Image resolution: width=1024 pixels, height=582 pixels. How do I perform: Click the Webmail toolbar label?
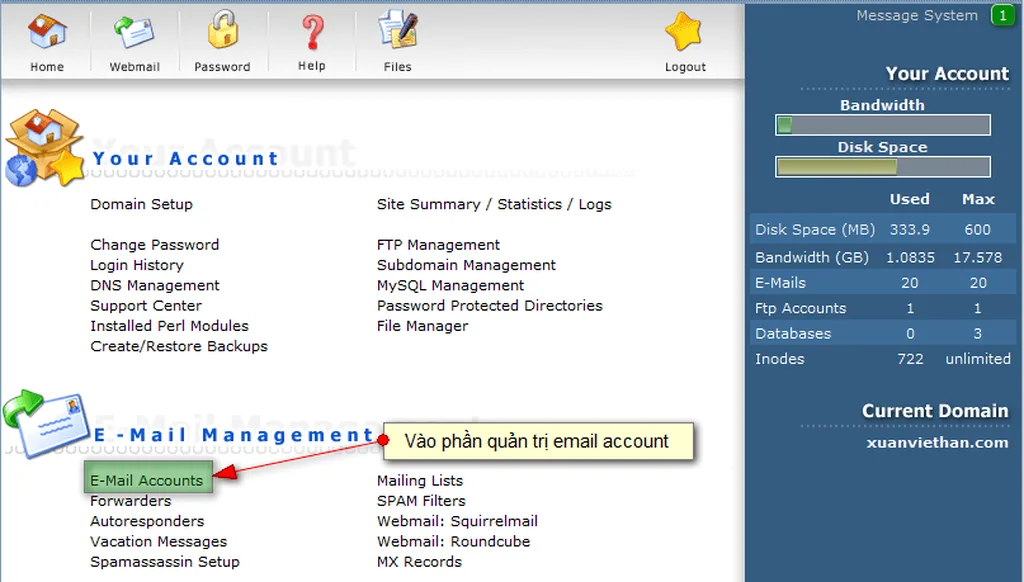pos(135,67)
